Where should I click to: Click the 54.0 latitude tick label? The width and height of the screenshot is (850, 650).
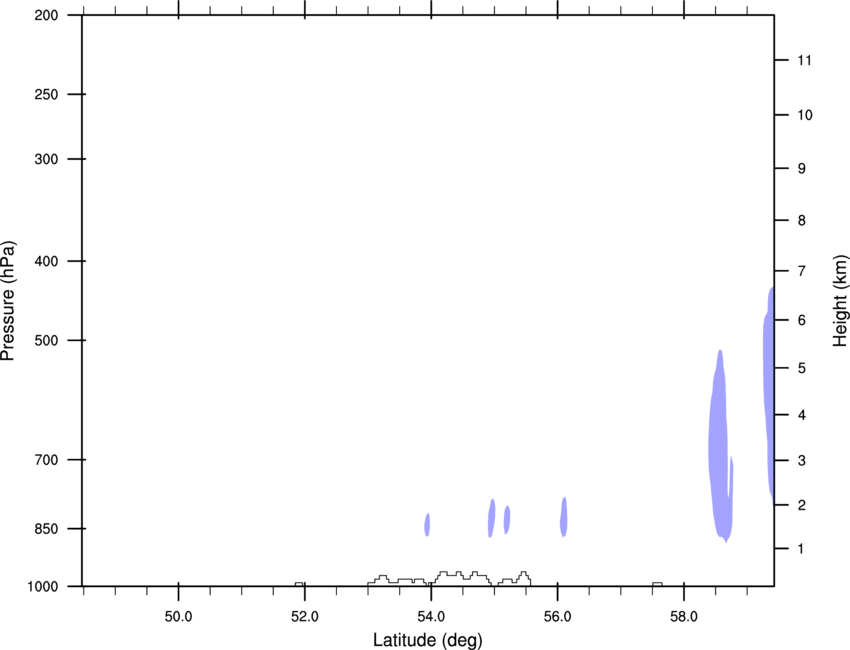click(x=431, y=617)
